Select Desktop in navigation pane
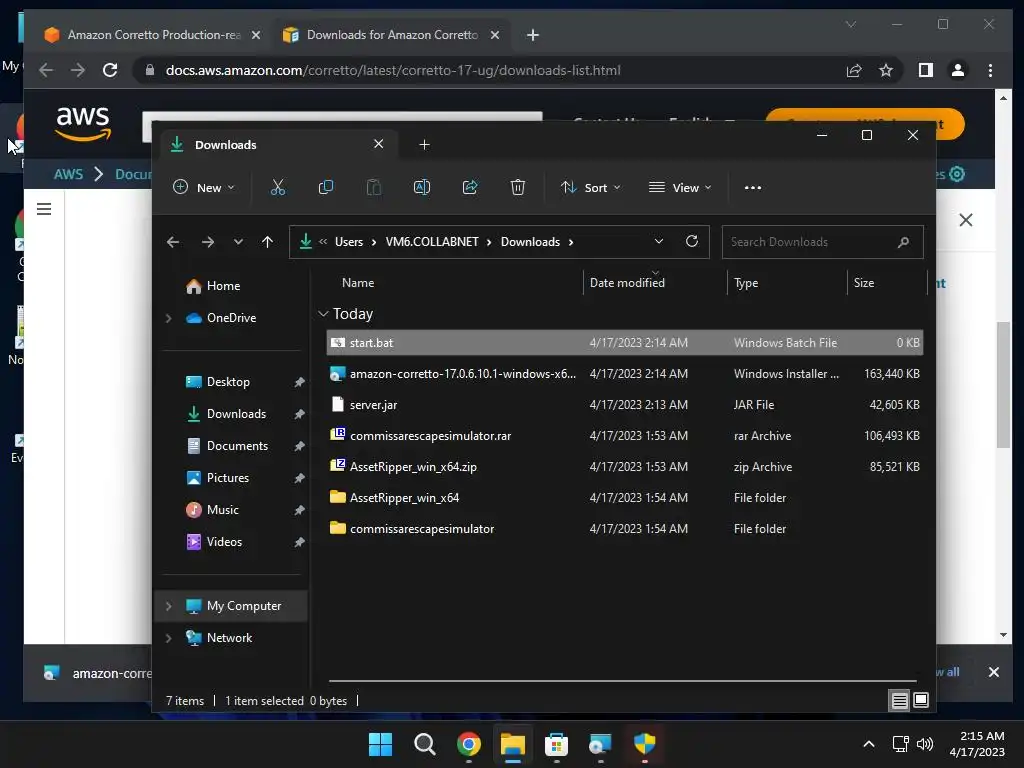The height and width of the screenshot is (768, 1024). coord(228,382)
